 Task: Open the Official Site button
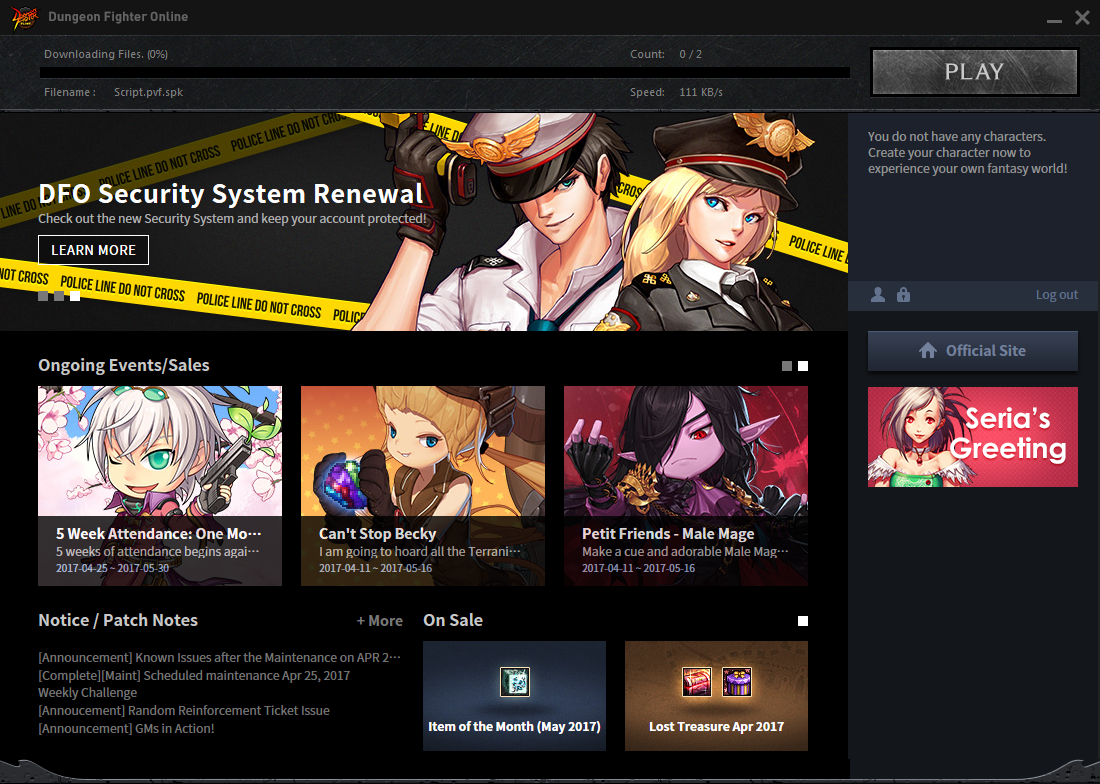click(972, 351)
